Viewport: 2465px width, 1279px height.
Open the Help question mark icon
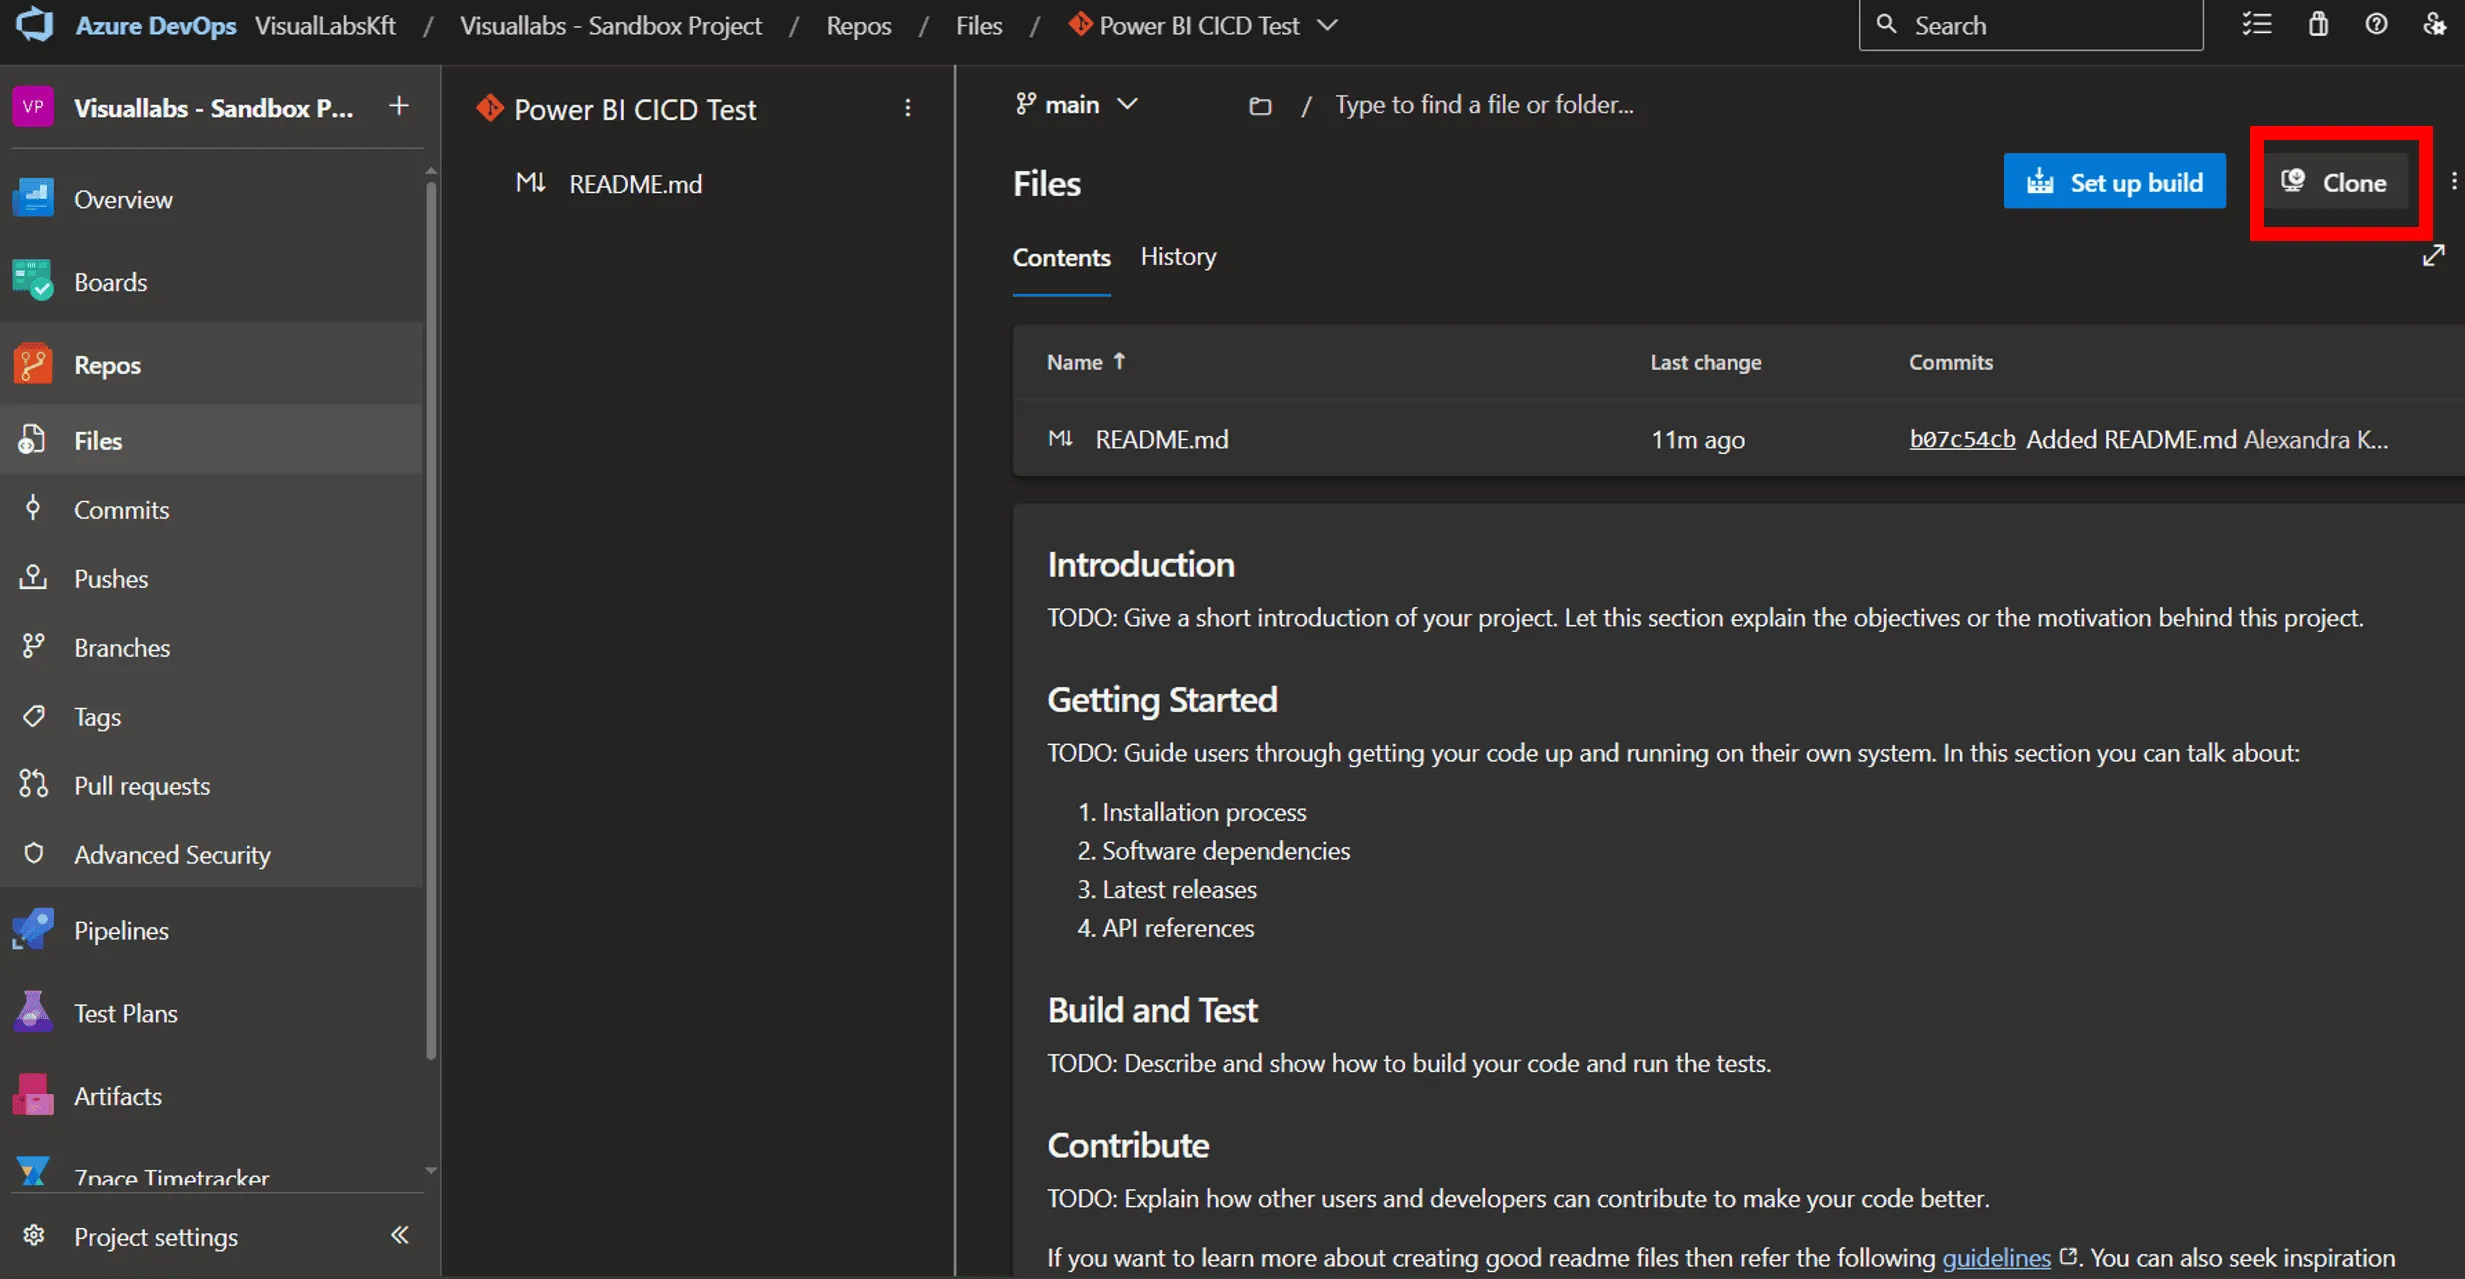point(2376,24)
